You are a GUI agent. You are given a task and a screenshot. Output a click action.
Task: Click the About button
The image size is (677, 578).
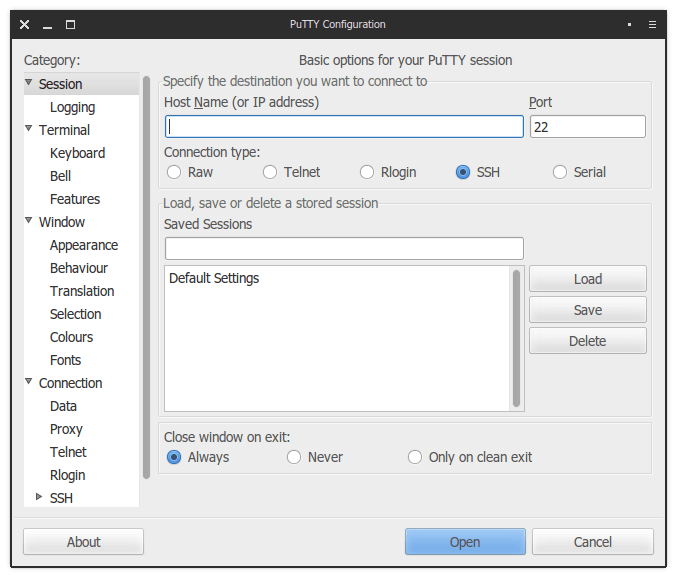83,542
